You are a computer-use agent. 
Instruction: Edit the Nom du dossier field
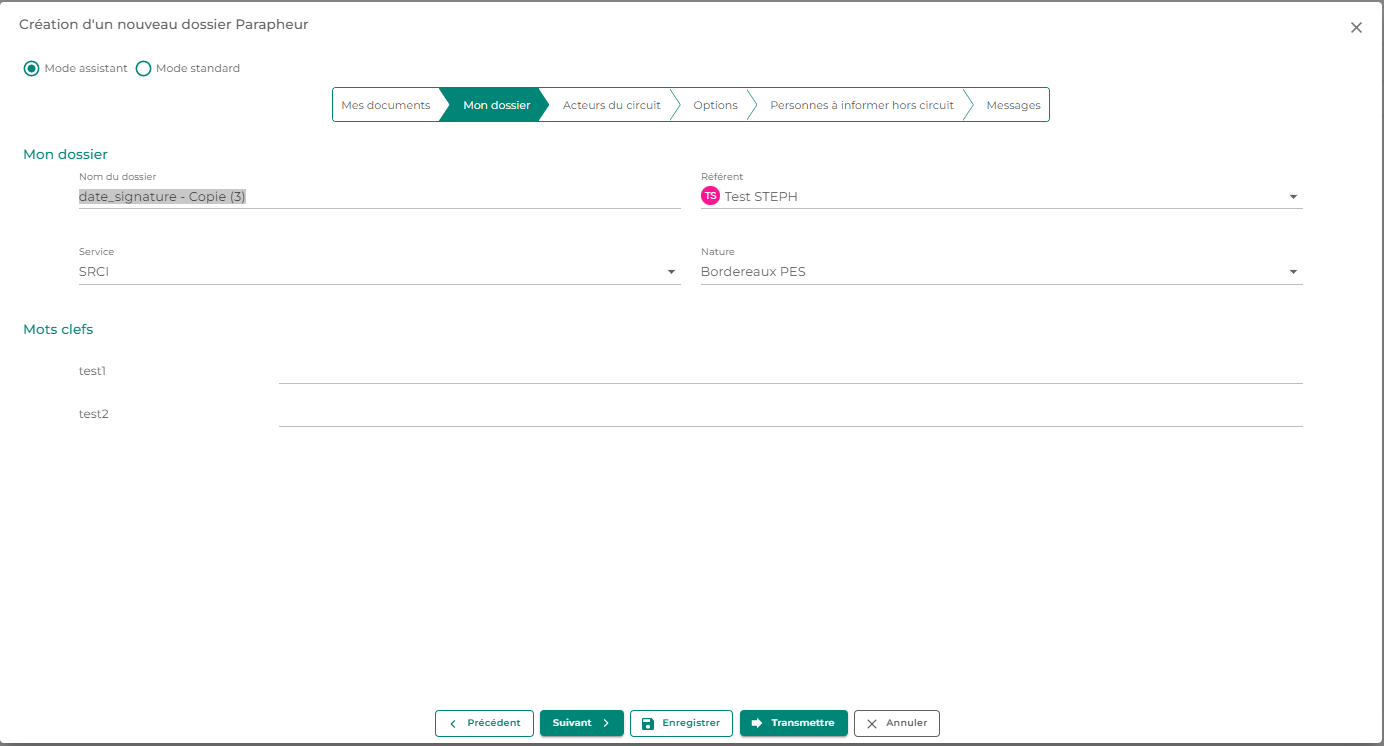pos(380,197)
